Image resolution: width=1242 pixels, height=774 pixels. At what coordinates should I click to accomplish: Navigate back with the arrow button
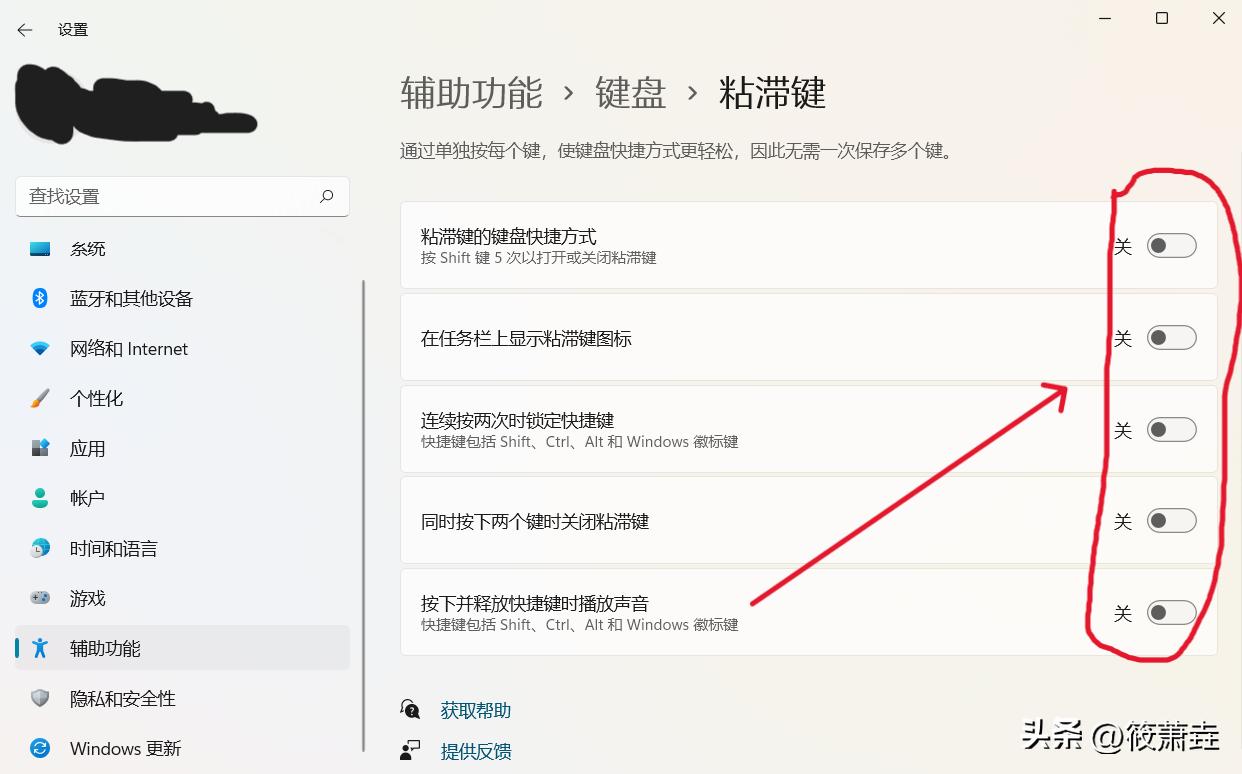click(x=23, y=30)
